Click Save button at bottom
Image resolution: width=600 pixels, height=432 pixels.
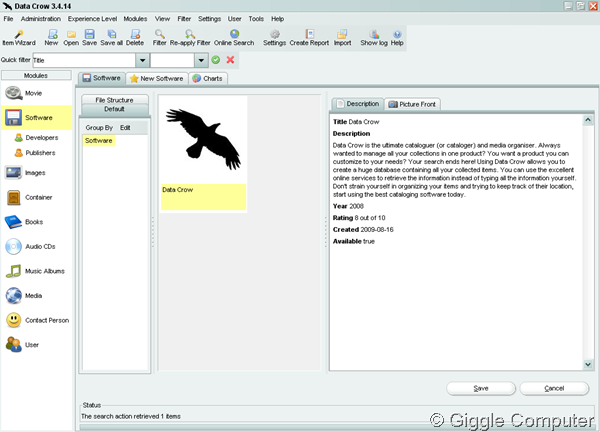(481, 388)
